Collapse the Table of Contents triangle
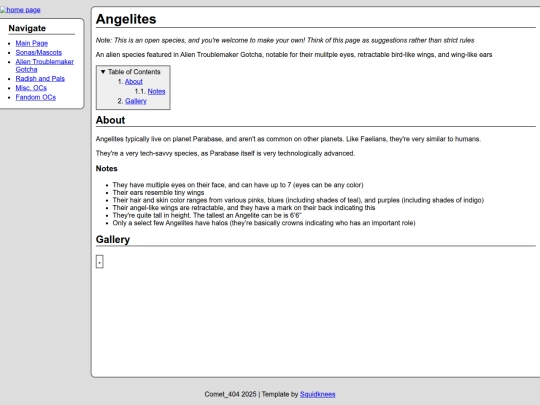Image resolution: width=540 pixels, height=405 pixels. [x=103, y=72]
